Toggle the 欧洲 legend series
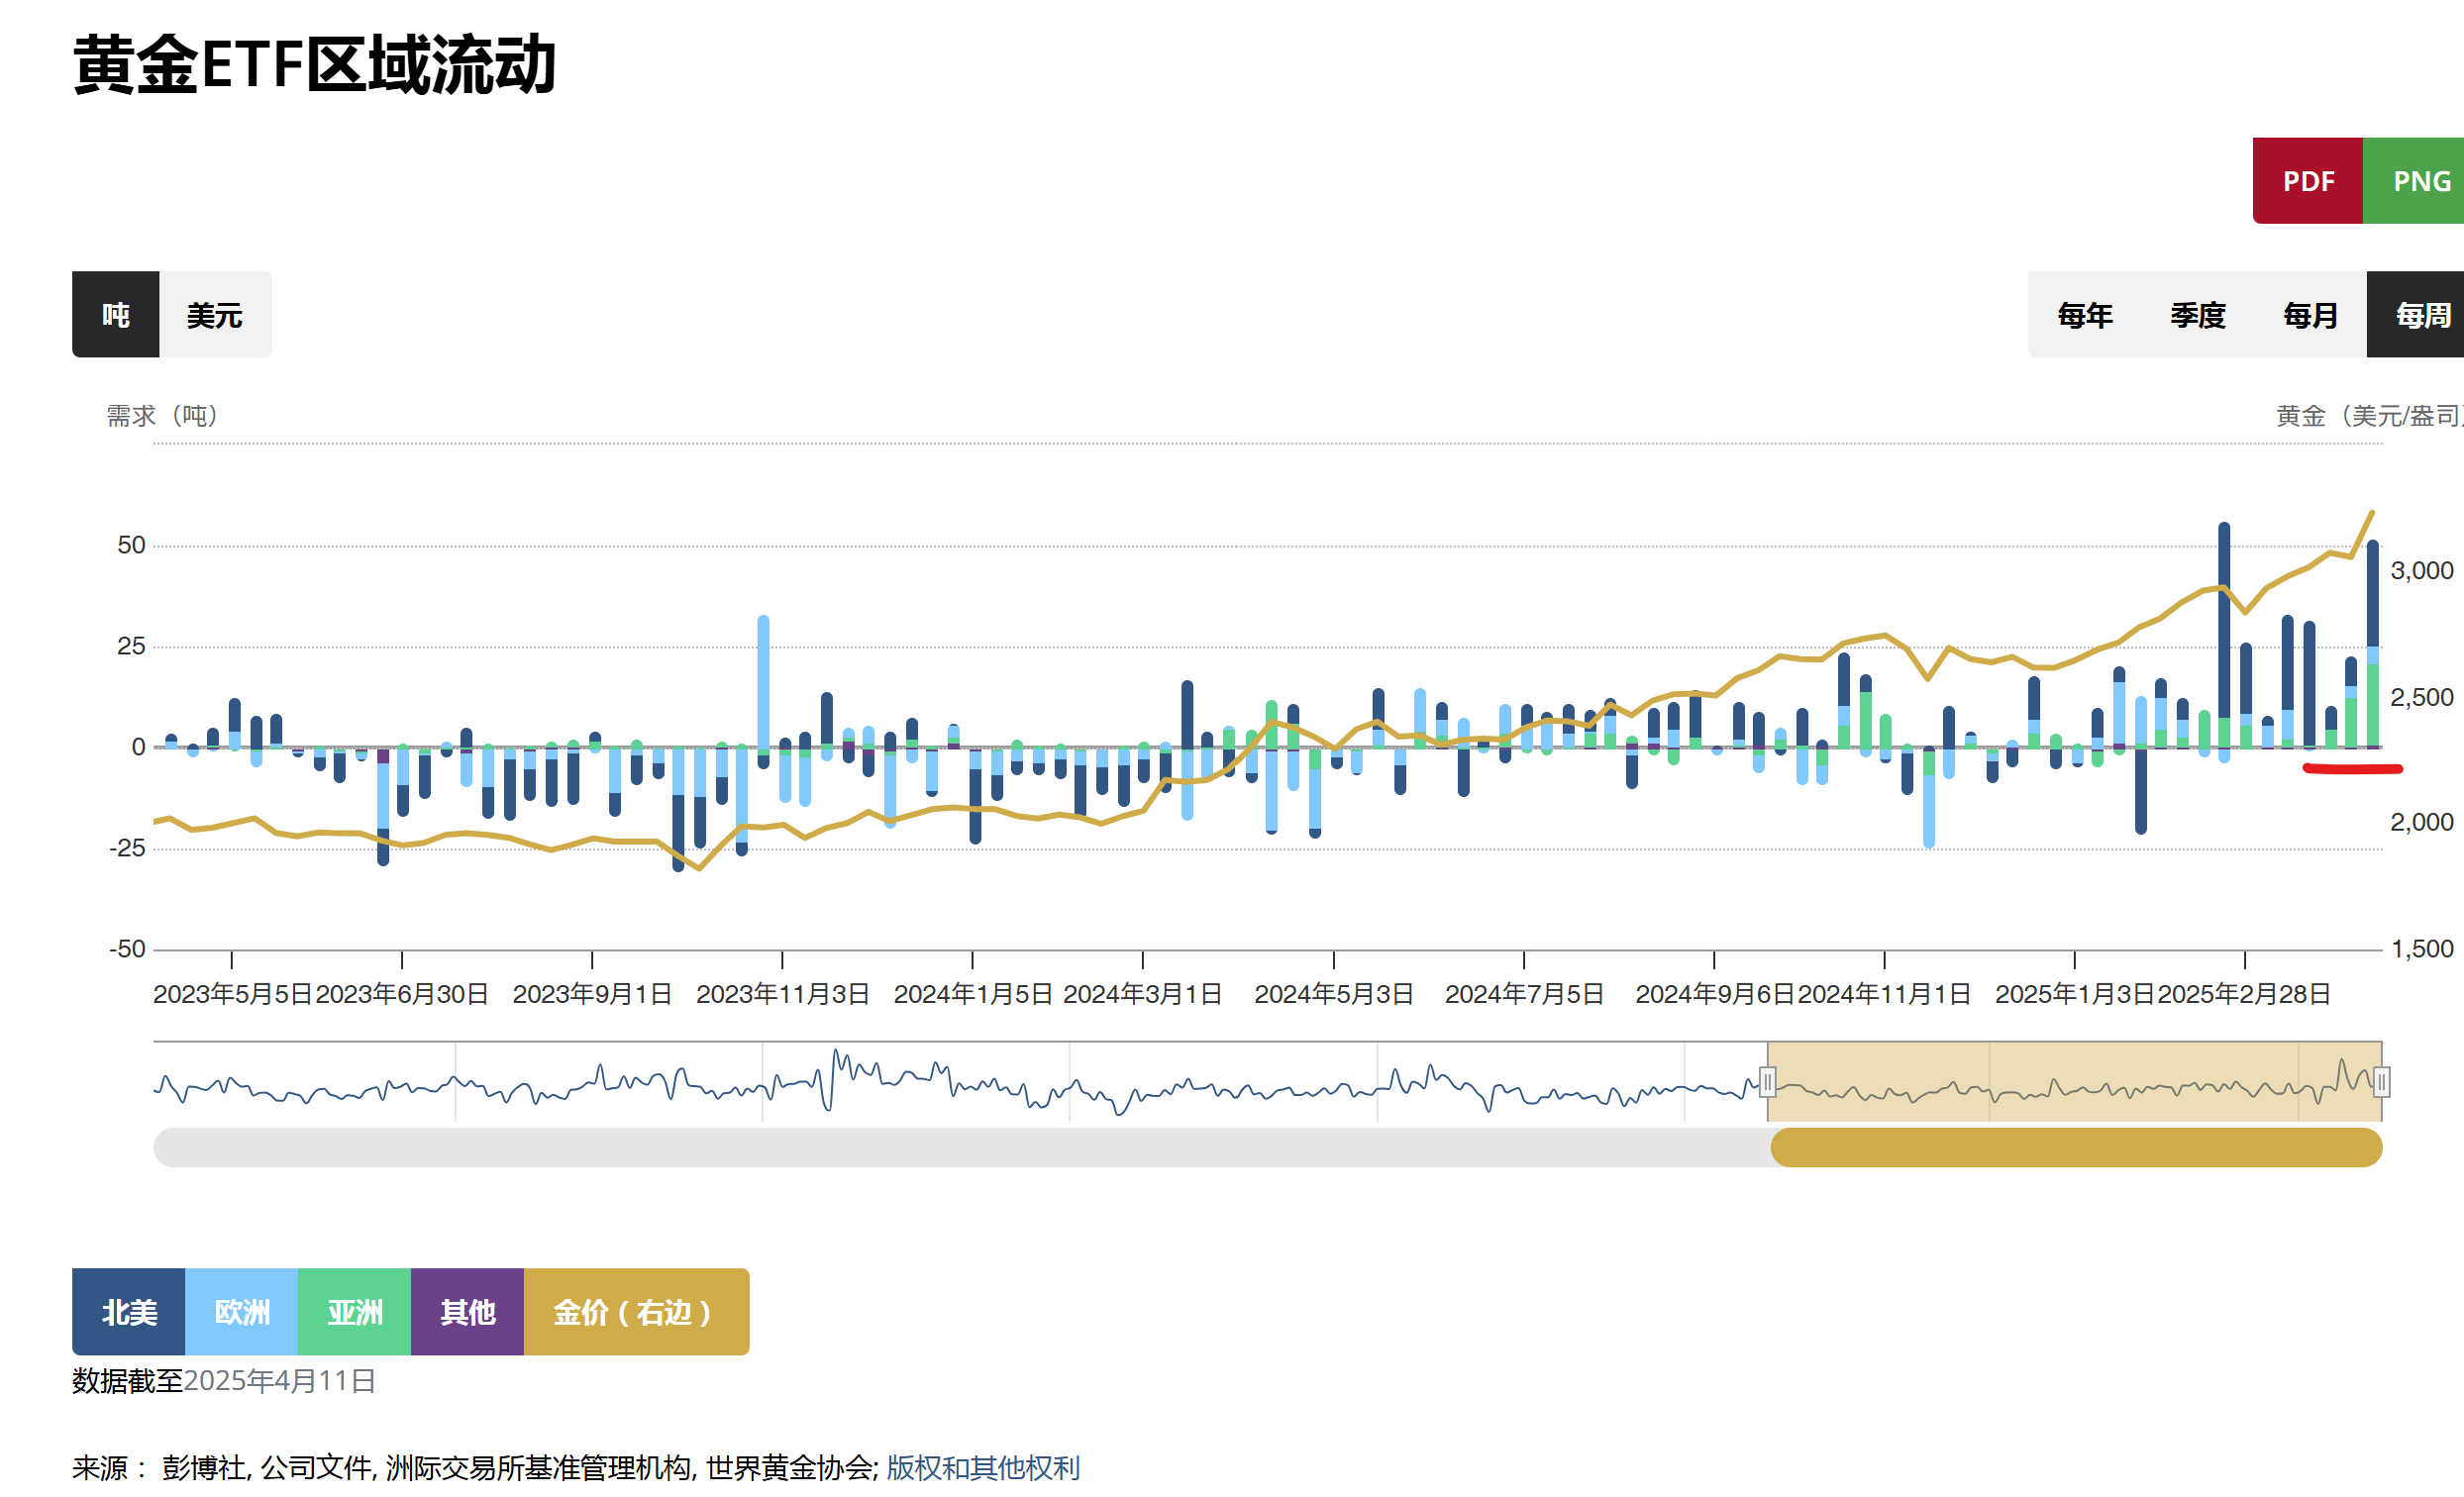Image resolution: width=2464 pixels, height=1497 pixels. click(x=242, y=1311)
